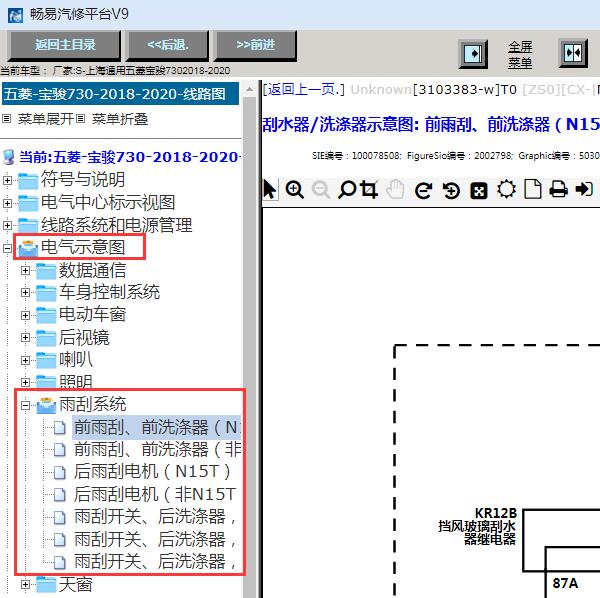Reset the zoom with the circular arrow icon

451,190
